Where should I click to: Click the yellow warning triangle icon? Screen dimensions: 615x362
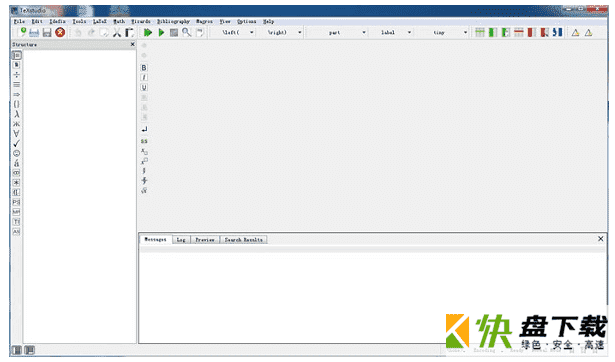pyautogui.click(x=575, y=33)
